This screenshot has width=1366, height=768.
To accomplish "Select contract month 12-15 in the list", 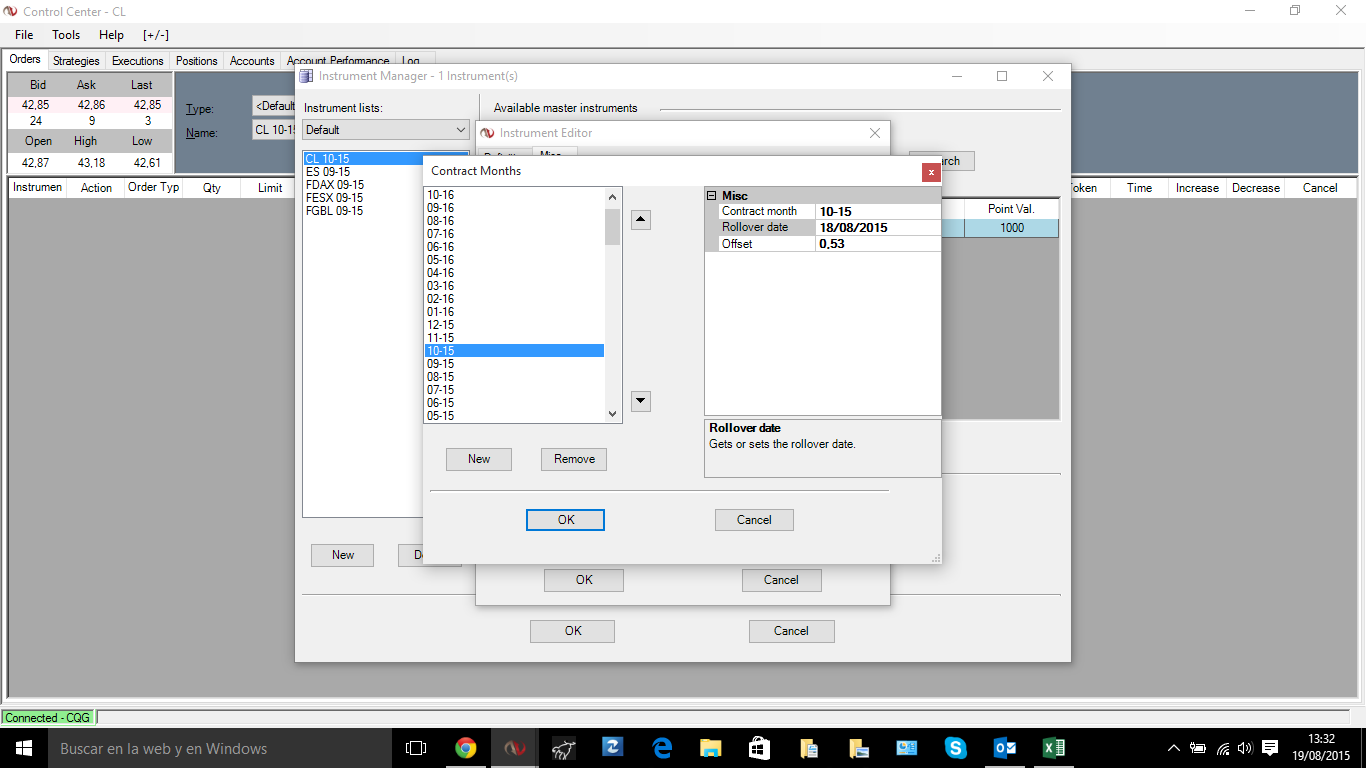I will pos(514,325).
